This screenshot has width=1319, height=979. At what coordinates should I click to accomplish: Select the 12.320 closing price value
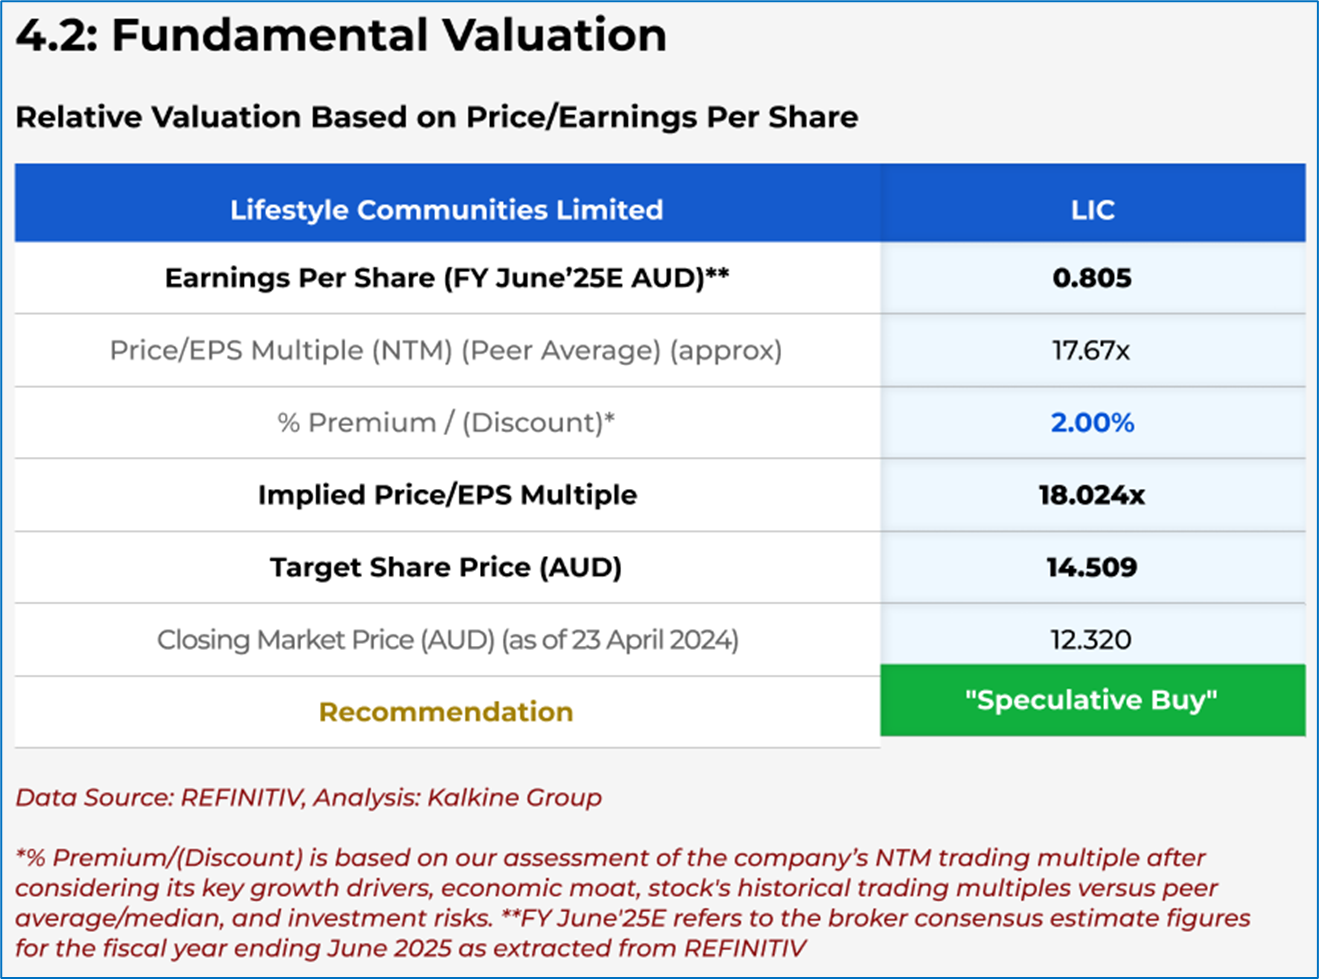pos(1091,640)
